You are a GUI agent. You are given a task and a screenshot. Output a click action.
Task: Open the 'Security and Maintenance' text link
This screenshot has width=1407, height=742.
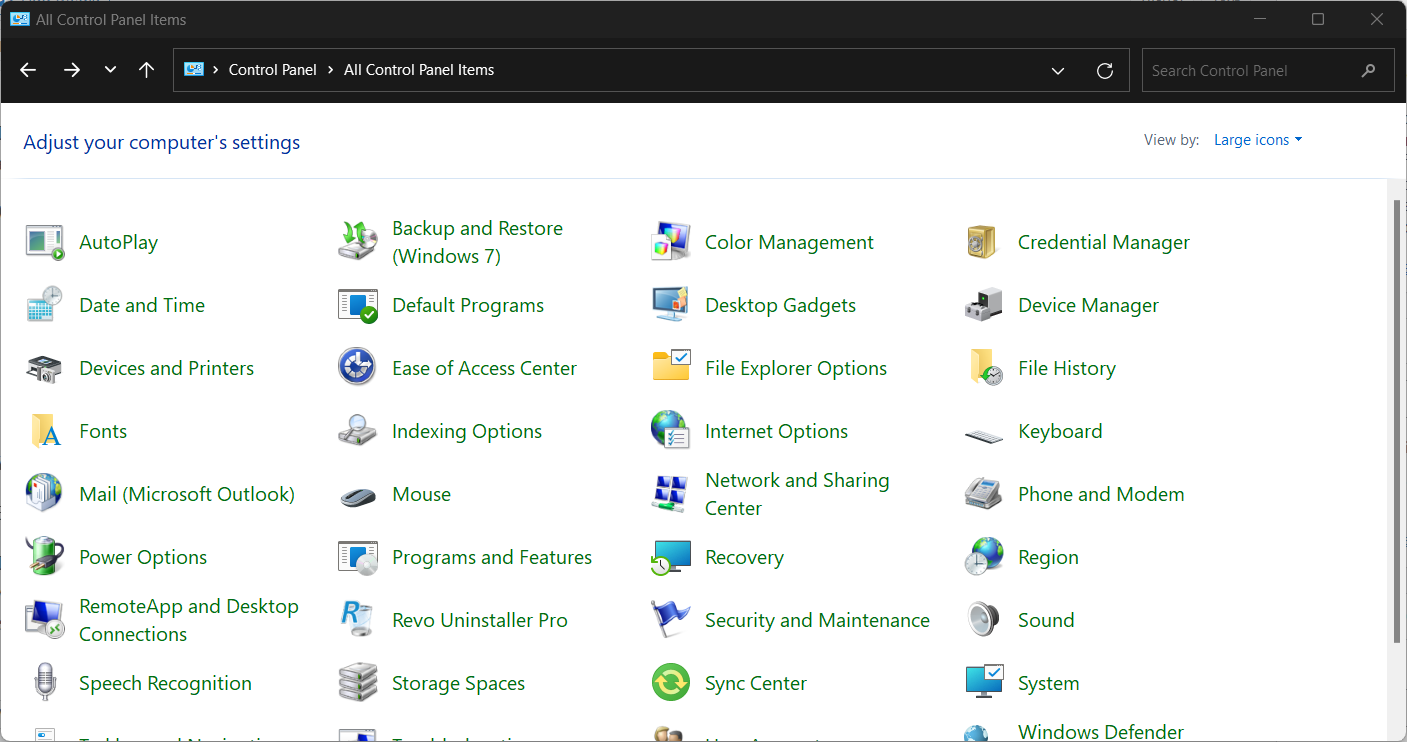tap(818, 620)
